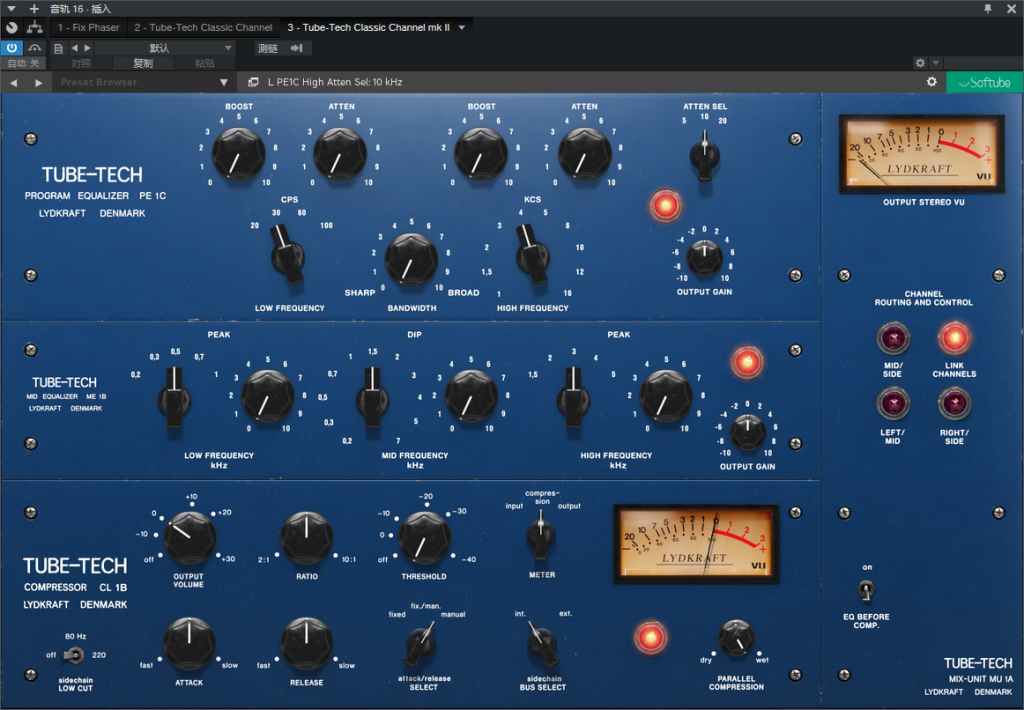Load next preset arrow in host bar
Viewport: 1024px width, 710px height.
(x=88, y=48)
